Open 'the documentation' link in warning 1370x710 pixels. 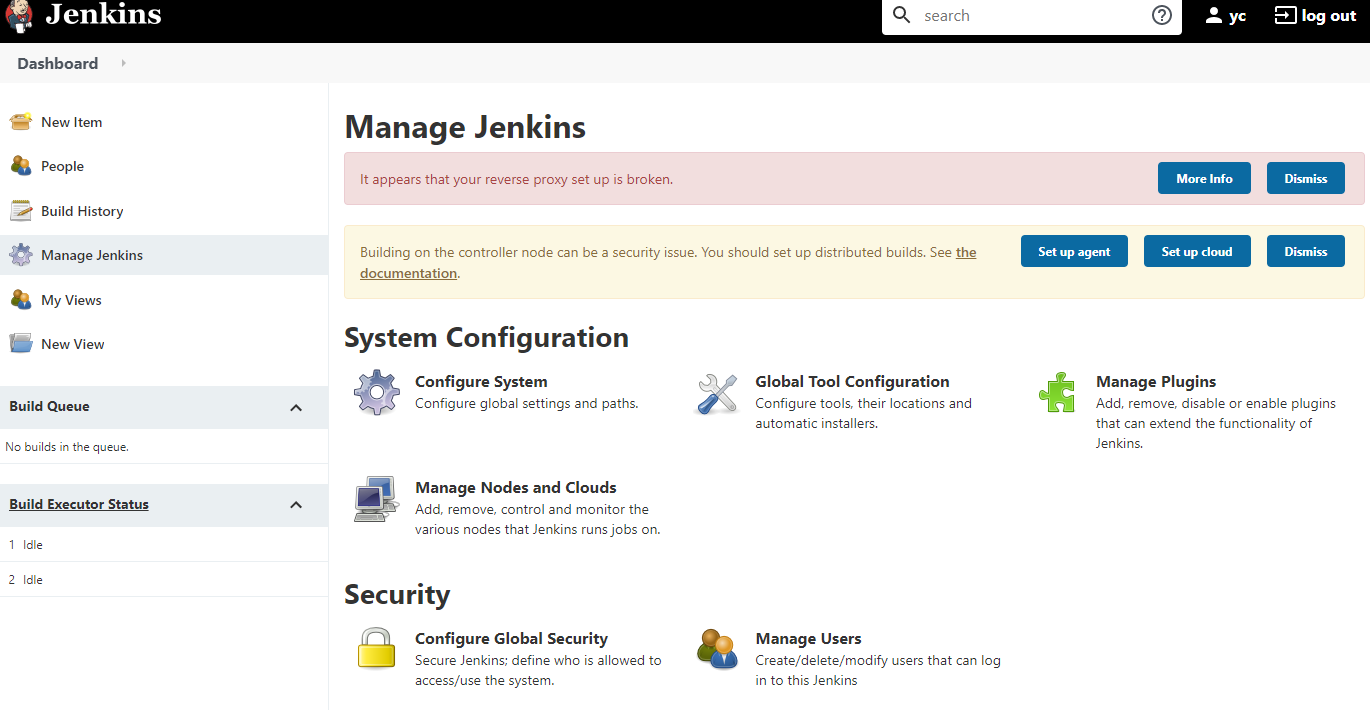coord(409,273)
